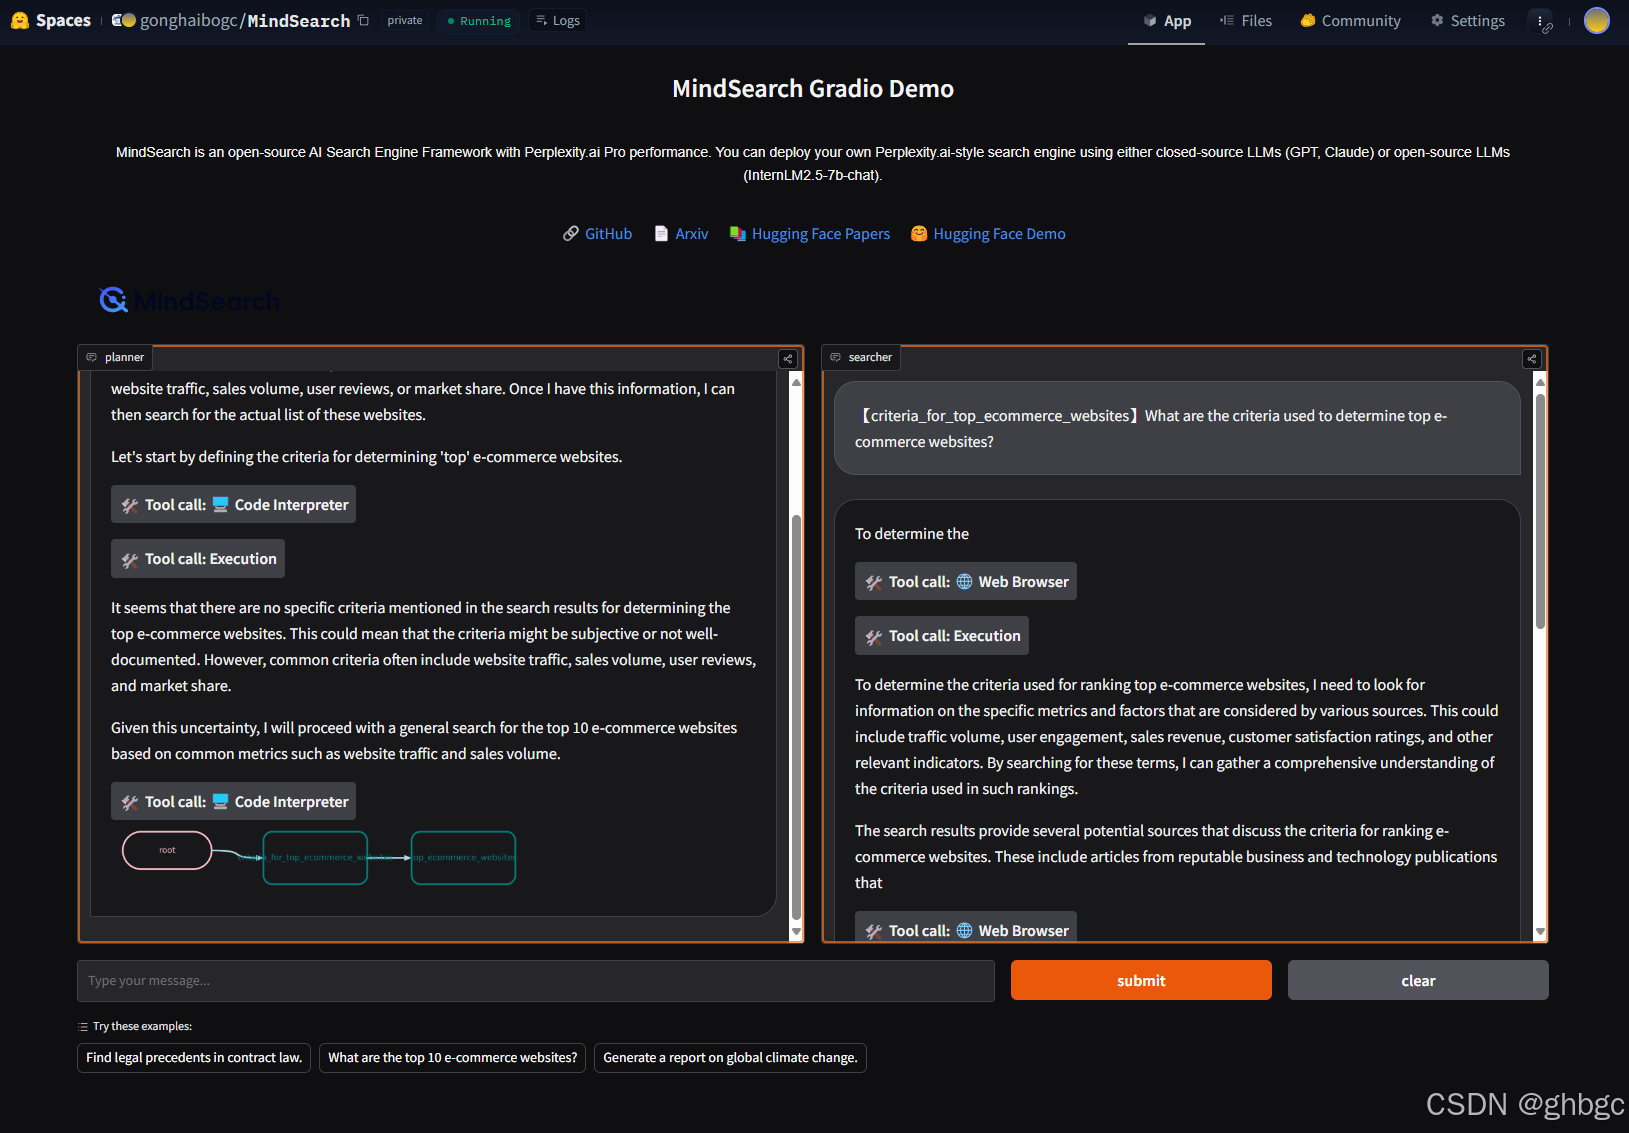Expand the Execution tool call in planner
Viewport: 1629px width, 1133px height.
[x=197, y=558]
